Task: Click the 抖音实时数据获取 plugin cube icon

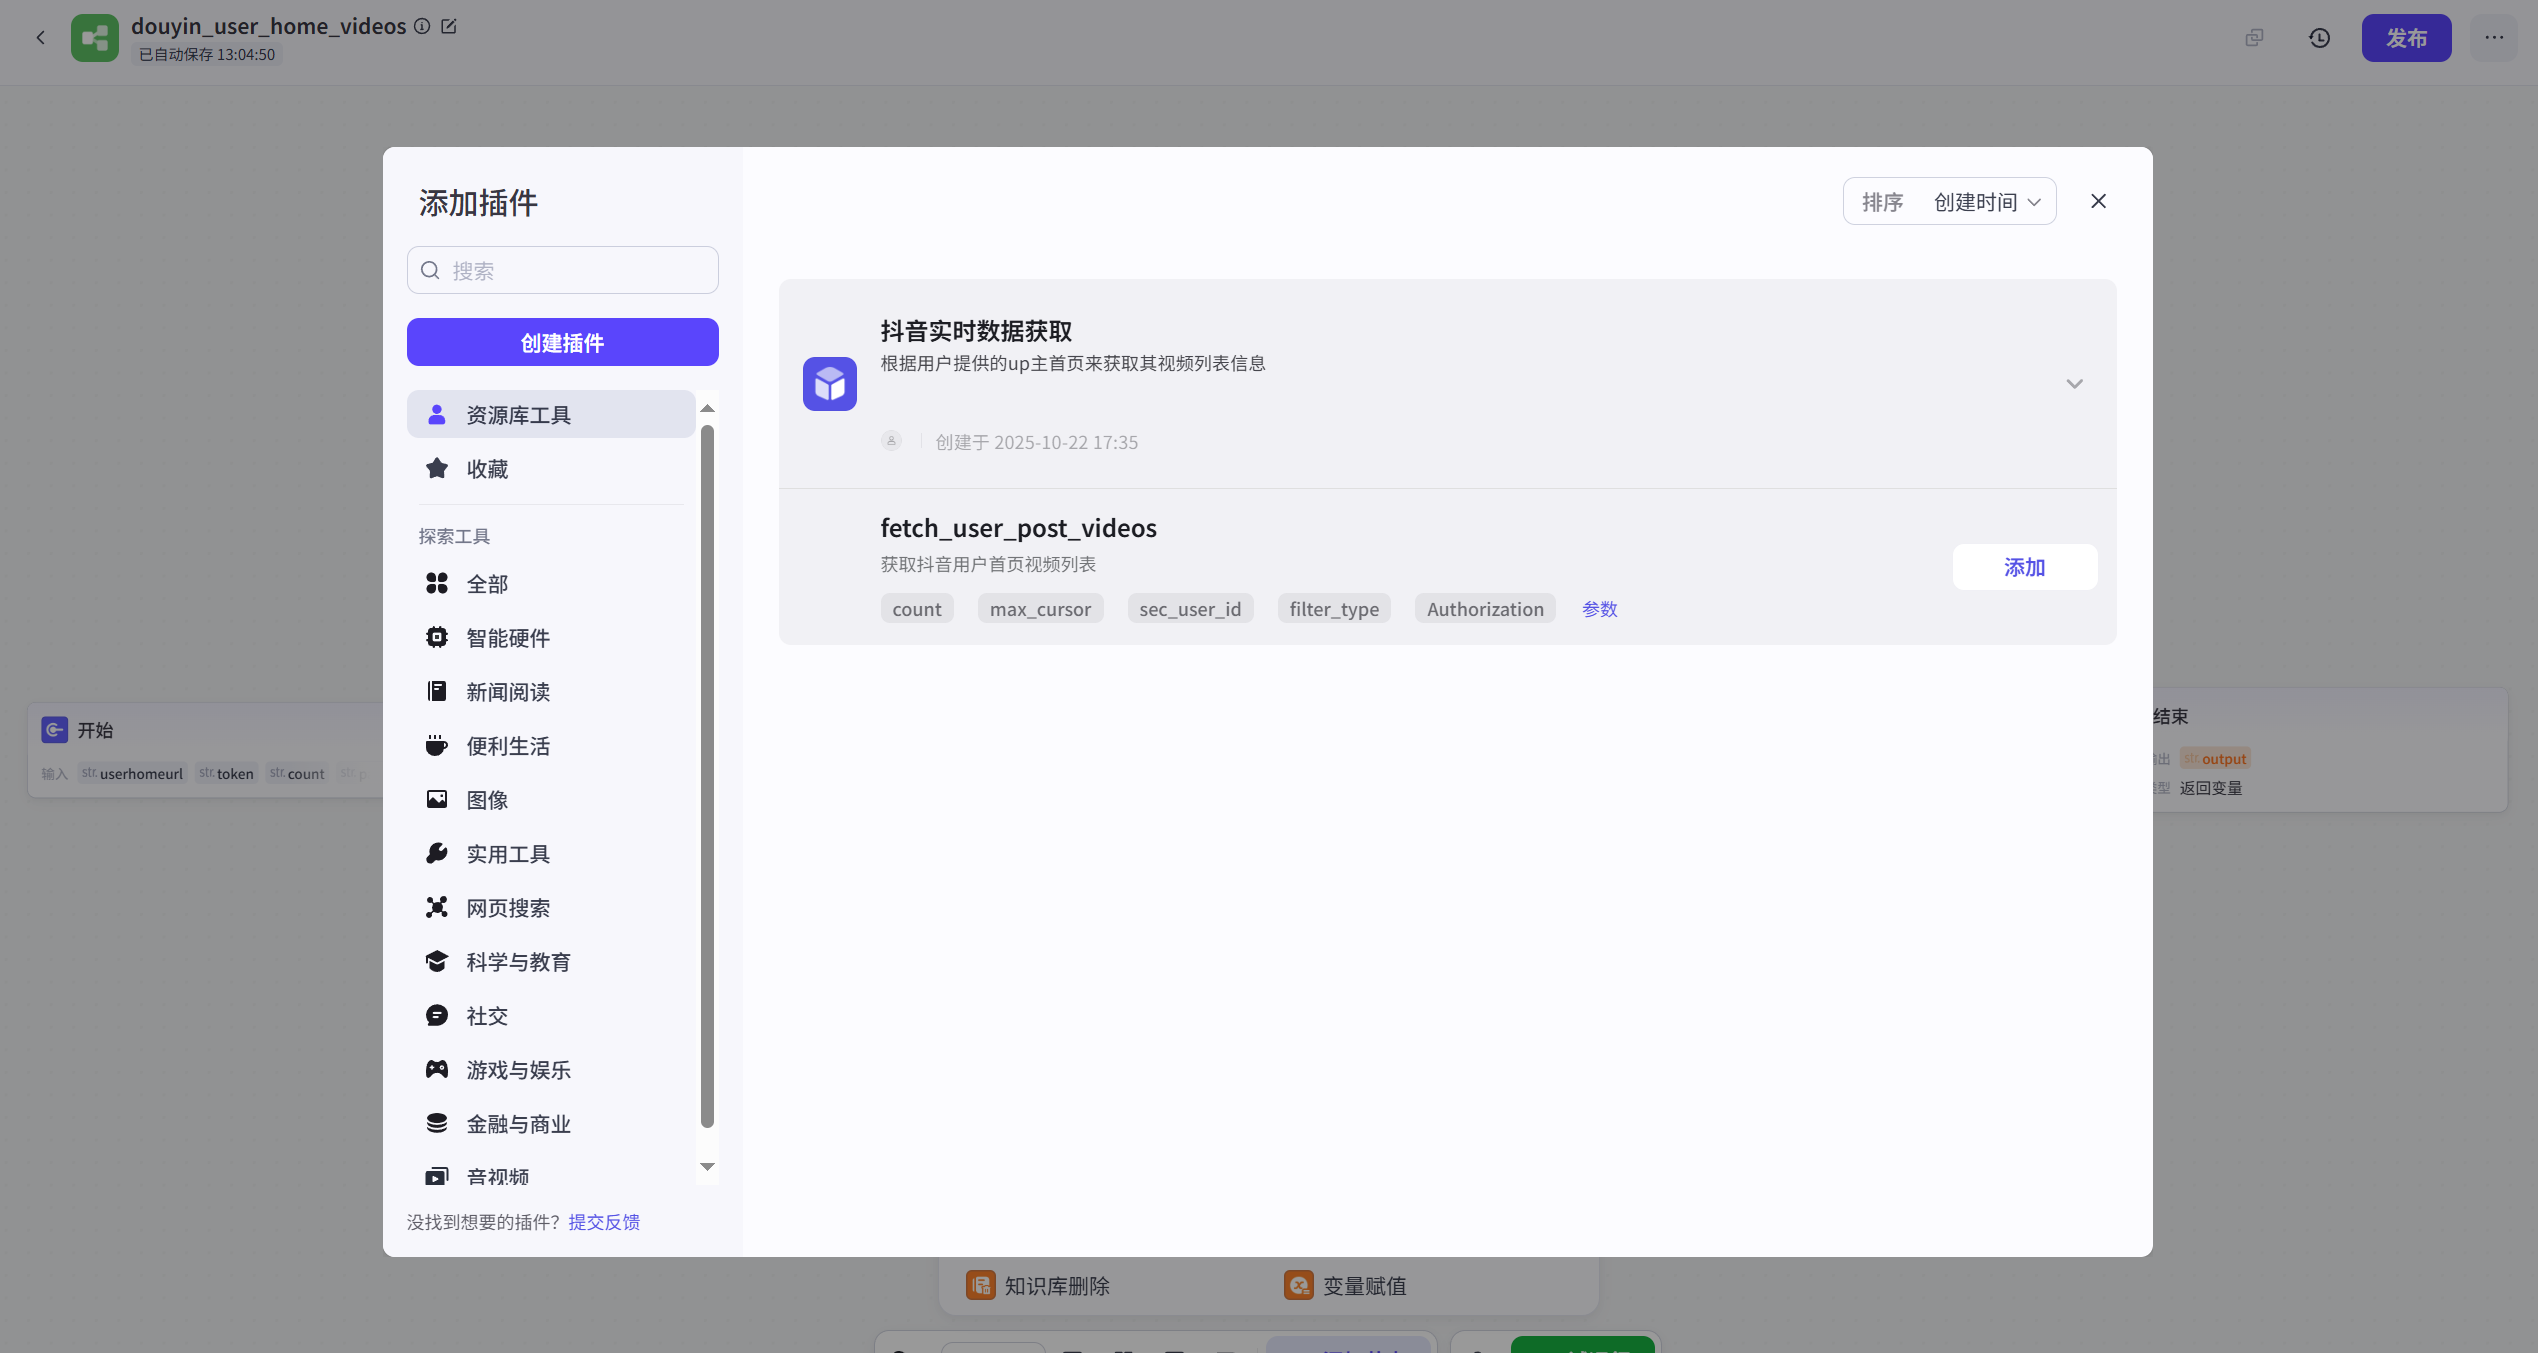Action: click(x=829, y=384)
